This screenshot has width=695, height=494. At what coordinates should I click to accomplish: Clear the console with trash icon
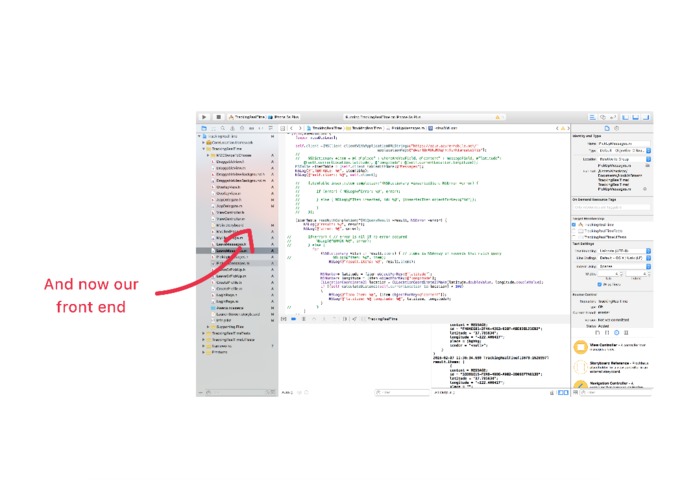tap(552, 393)
